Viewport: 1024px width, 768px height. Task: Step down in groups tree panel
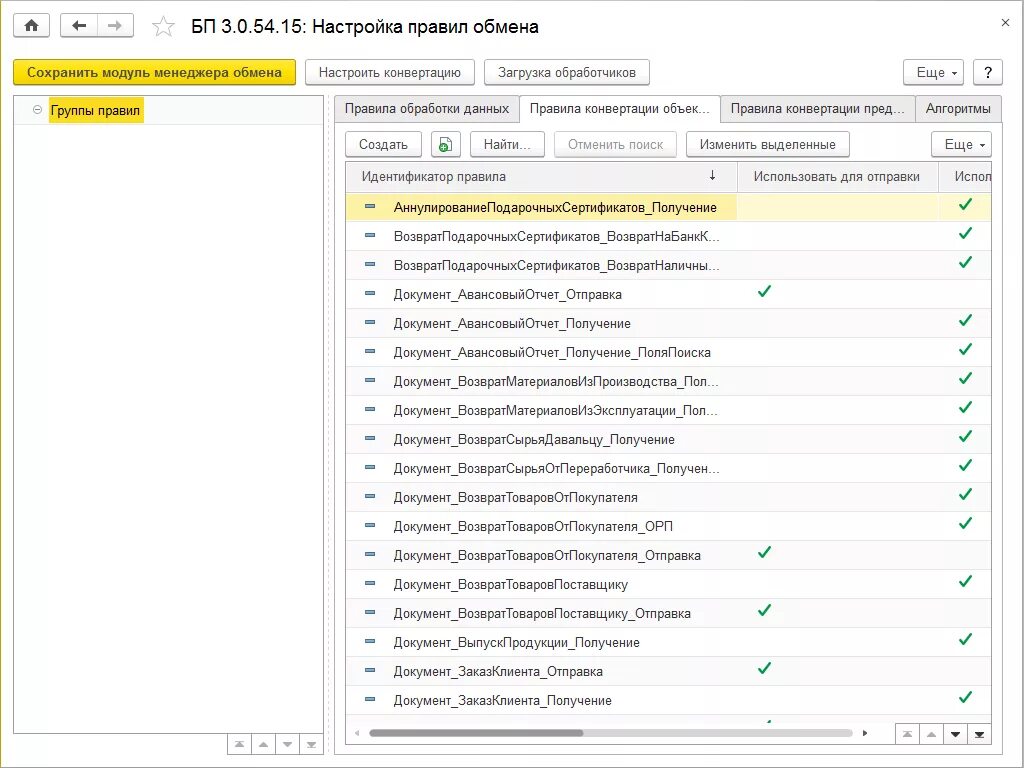click(x=287, y=744)
